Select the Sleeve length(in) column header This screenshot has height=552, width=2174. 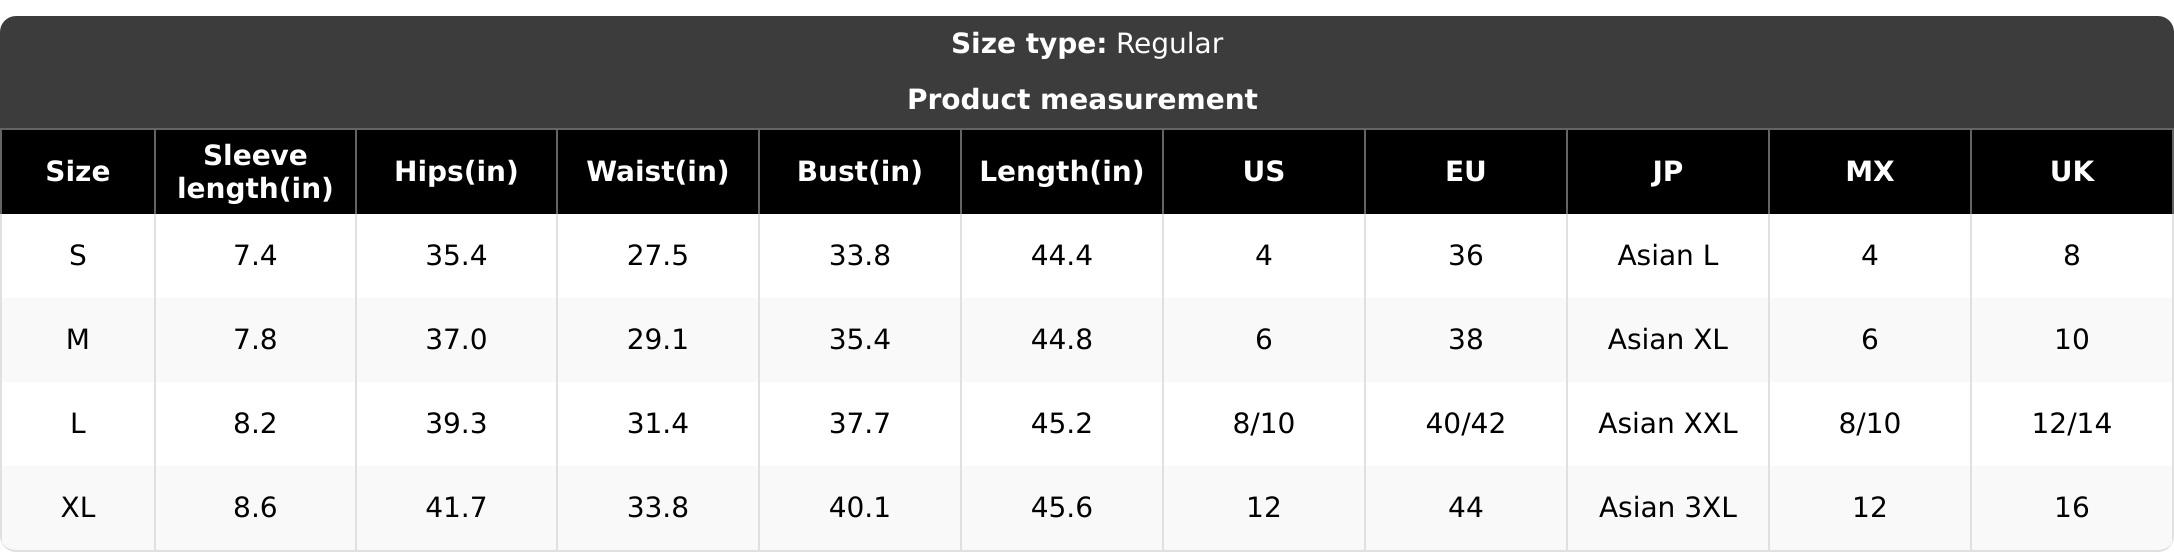[x=255, y=172]
